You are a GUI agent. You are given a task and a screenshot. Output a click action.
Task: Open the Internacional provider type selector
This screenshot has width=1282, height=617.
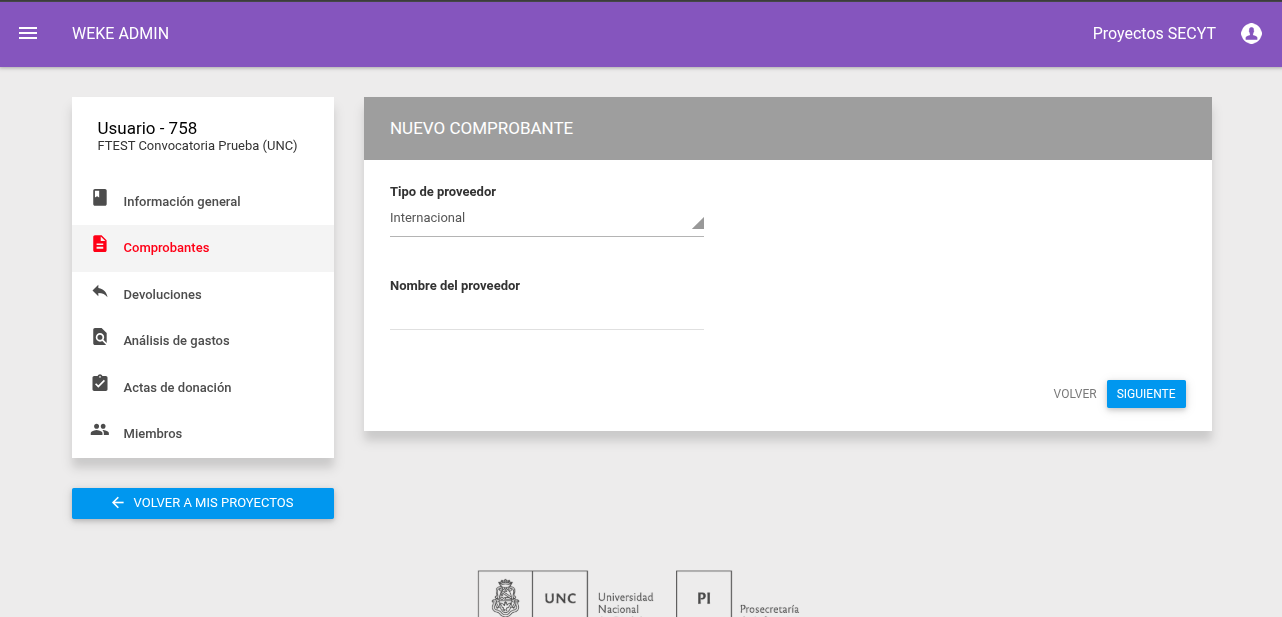coord(547,218)
